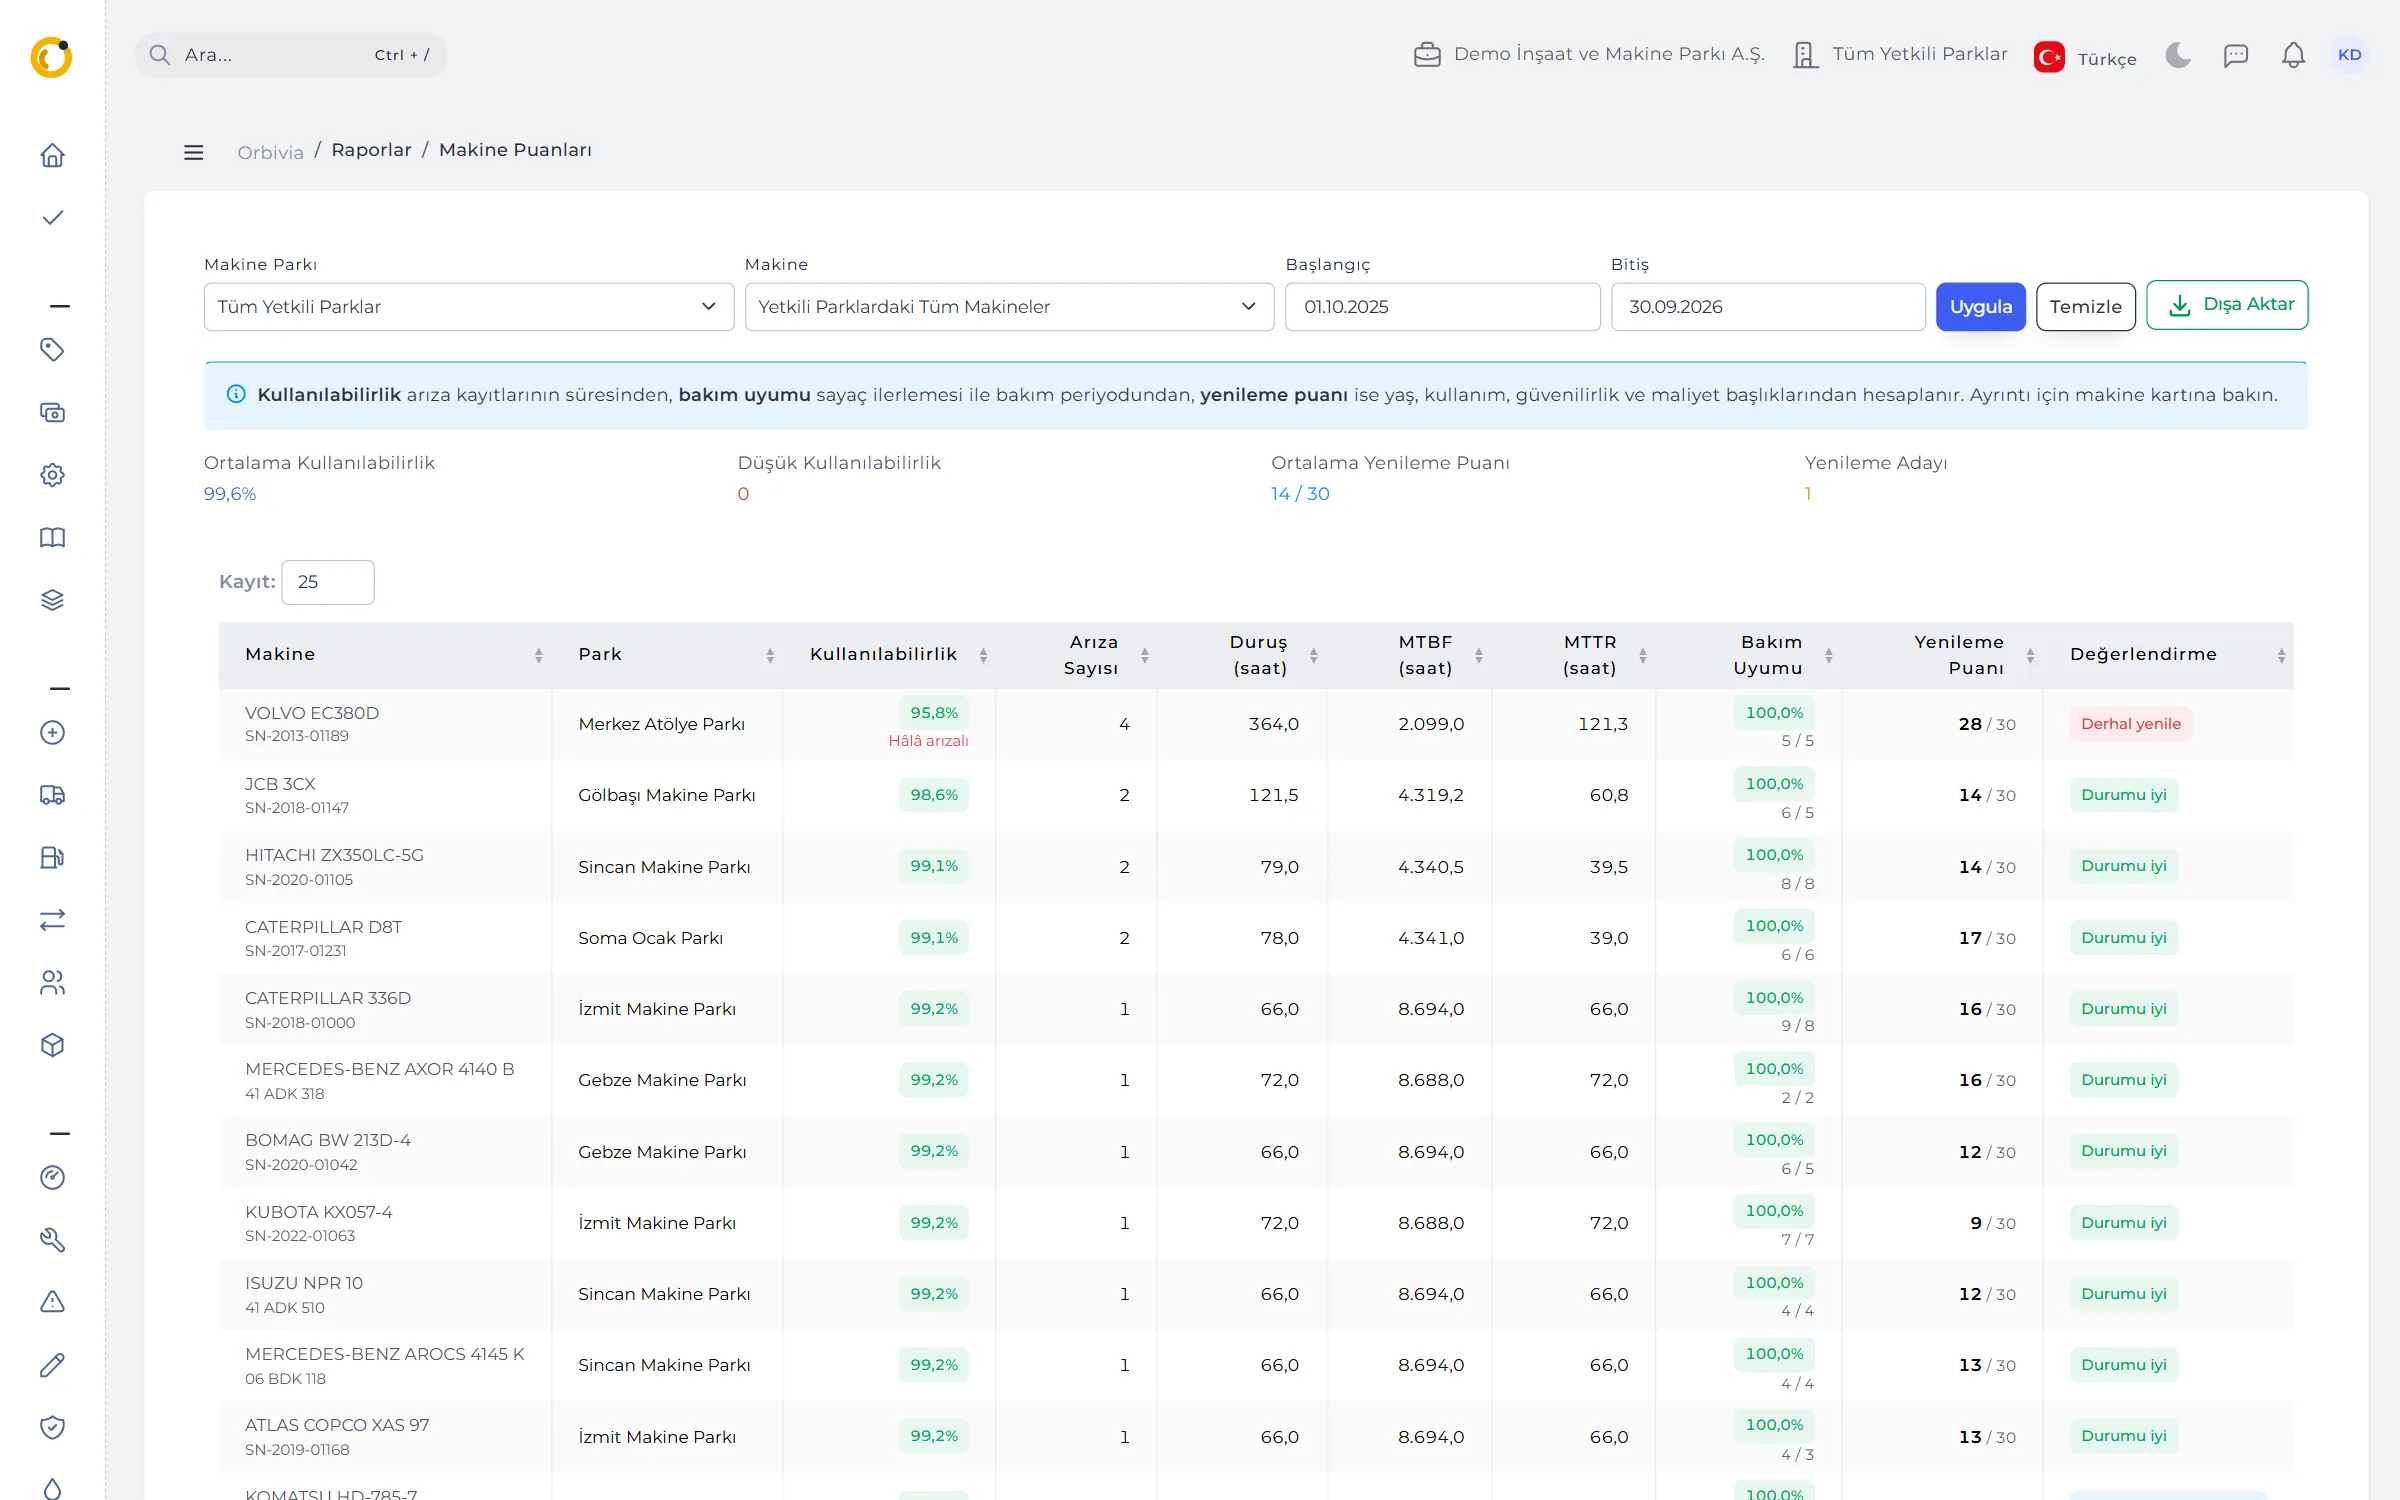Open the notifications bell icon

pos(2293,55)
